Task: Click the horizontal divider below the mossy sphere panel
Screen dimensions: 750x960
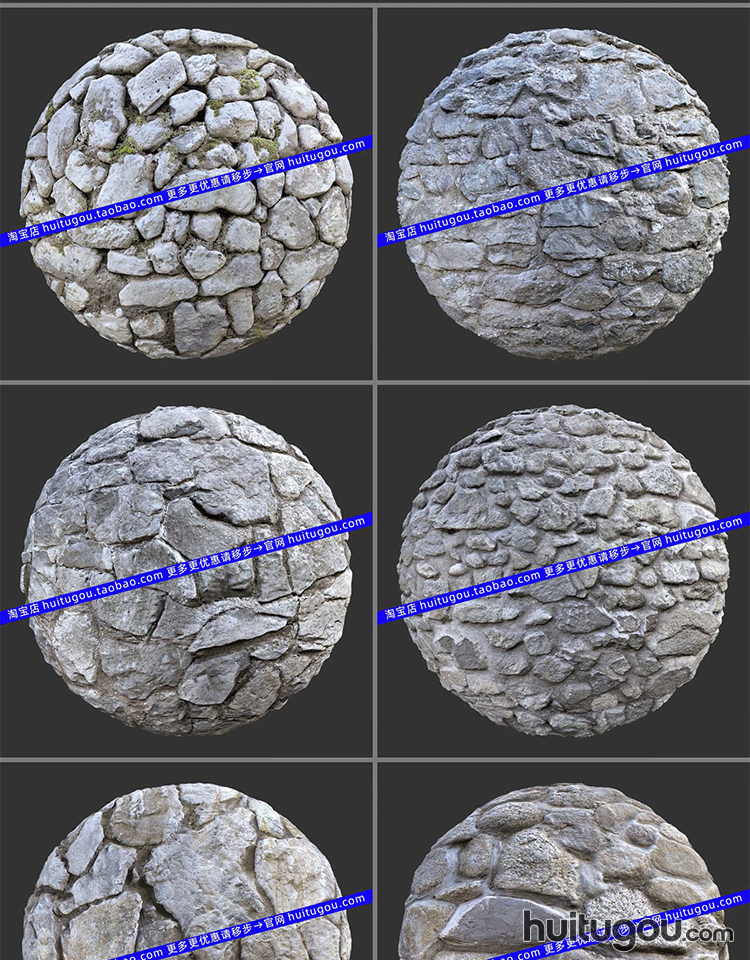Action: [x=186, y=382]
